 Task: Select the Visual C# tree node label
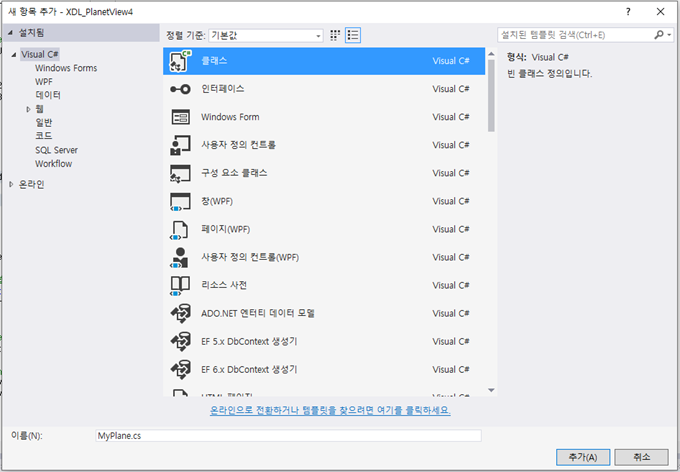(39, 54)
